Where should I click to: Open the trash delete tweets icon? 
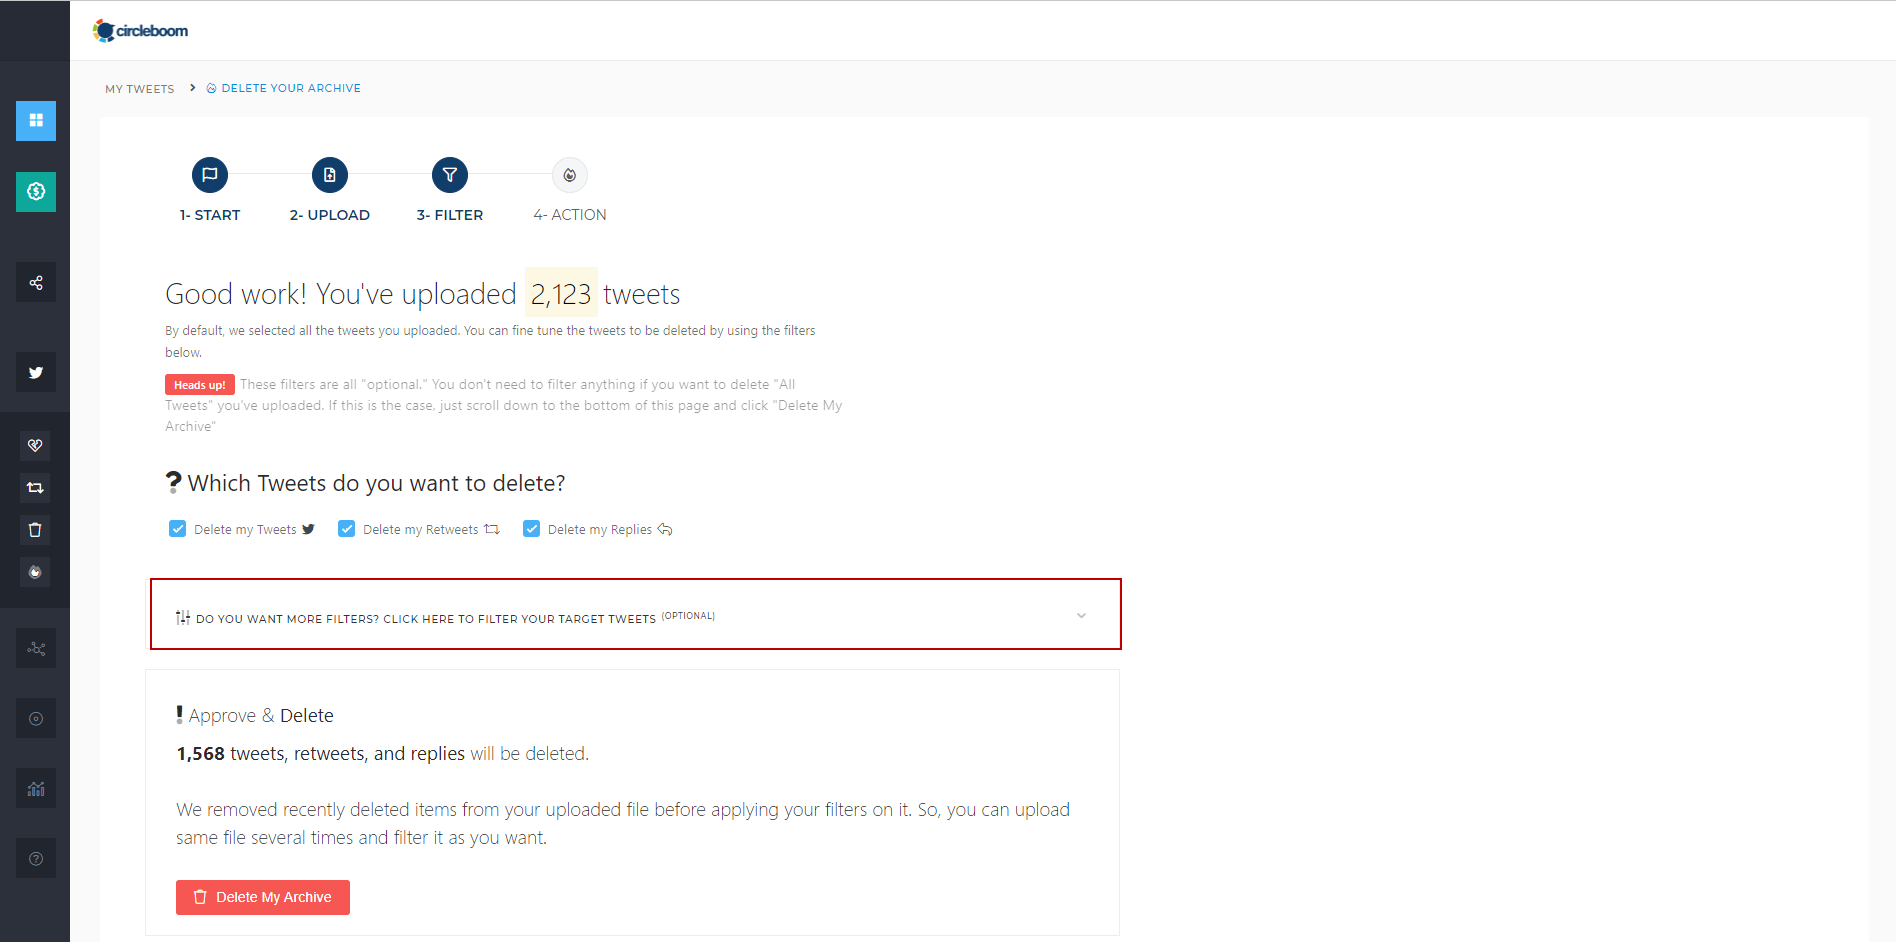[36, 530]
